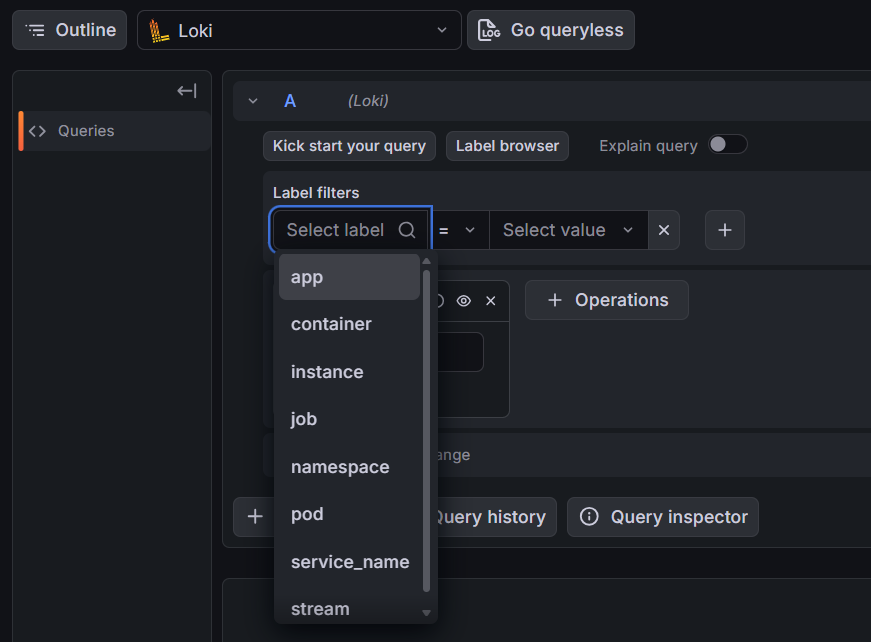Remove the label filter with X
This screenshot has width=871, height=642.
point(664,230)
